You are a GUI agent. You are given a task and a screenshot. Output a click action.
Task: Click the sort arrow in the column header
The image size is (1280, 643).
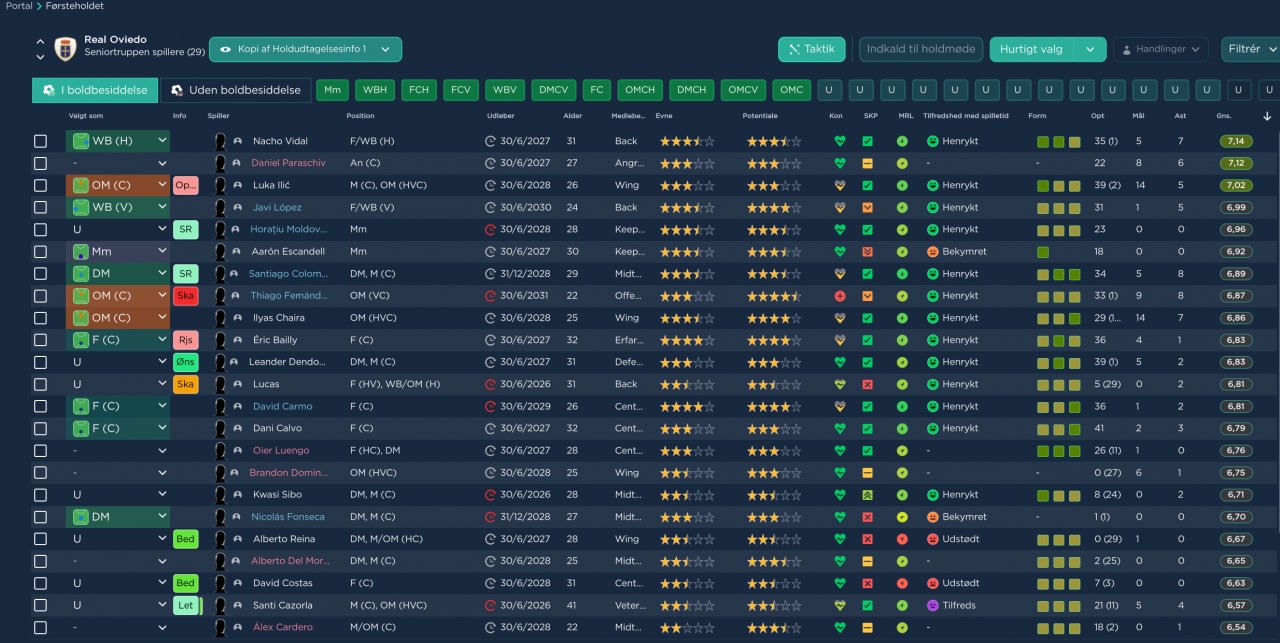pyautogui.click(x=1267, y=116)
